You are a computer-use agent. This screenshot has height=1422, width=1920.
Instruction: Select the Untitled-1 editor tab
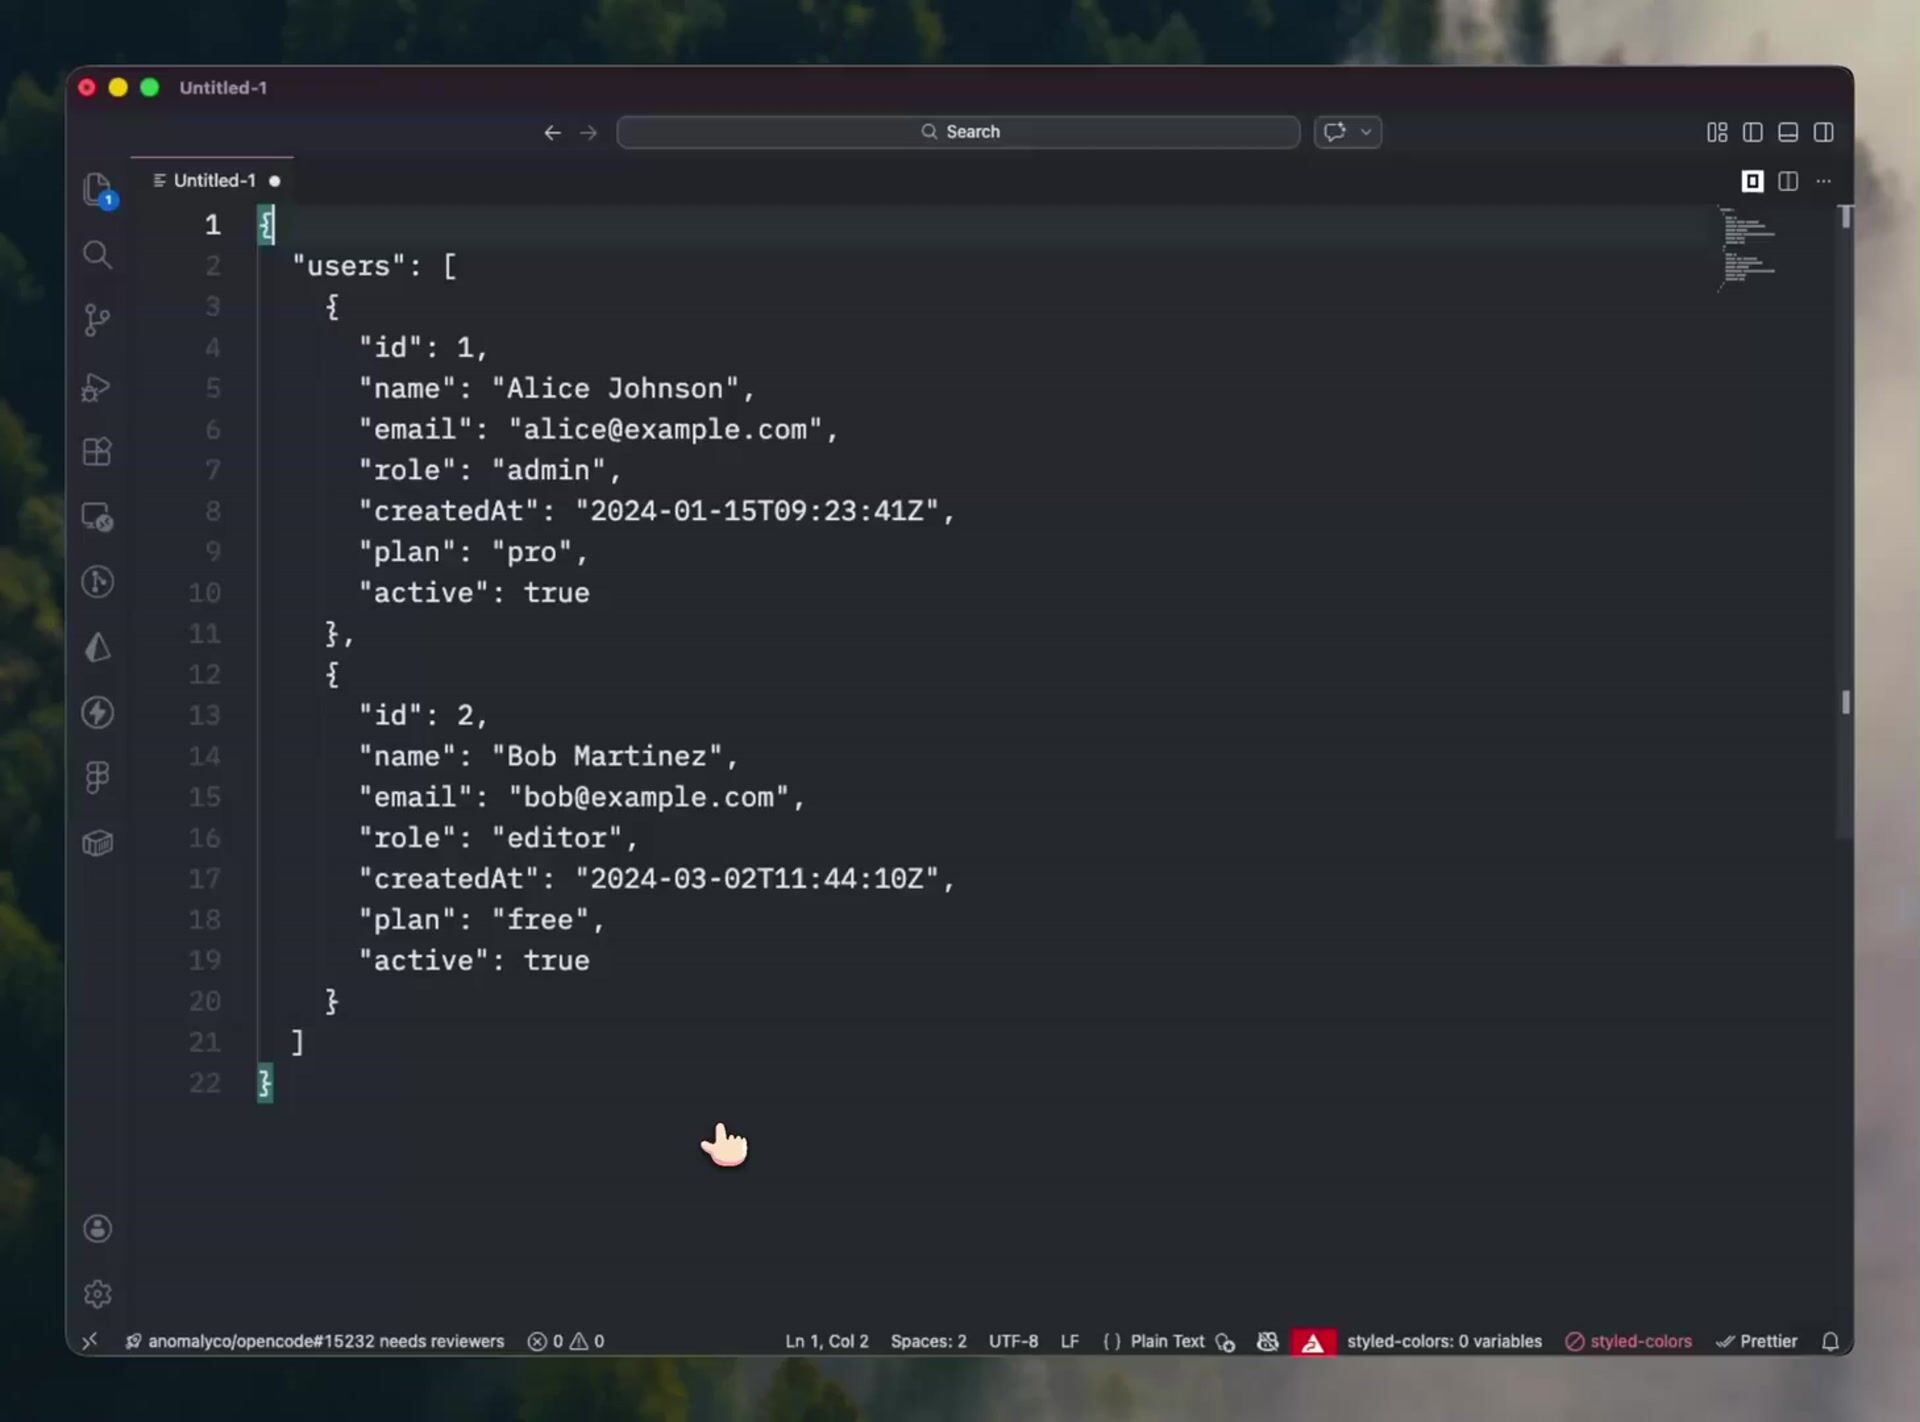pyautogui.click(x=214, y=181)
